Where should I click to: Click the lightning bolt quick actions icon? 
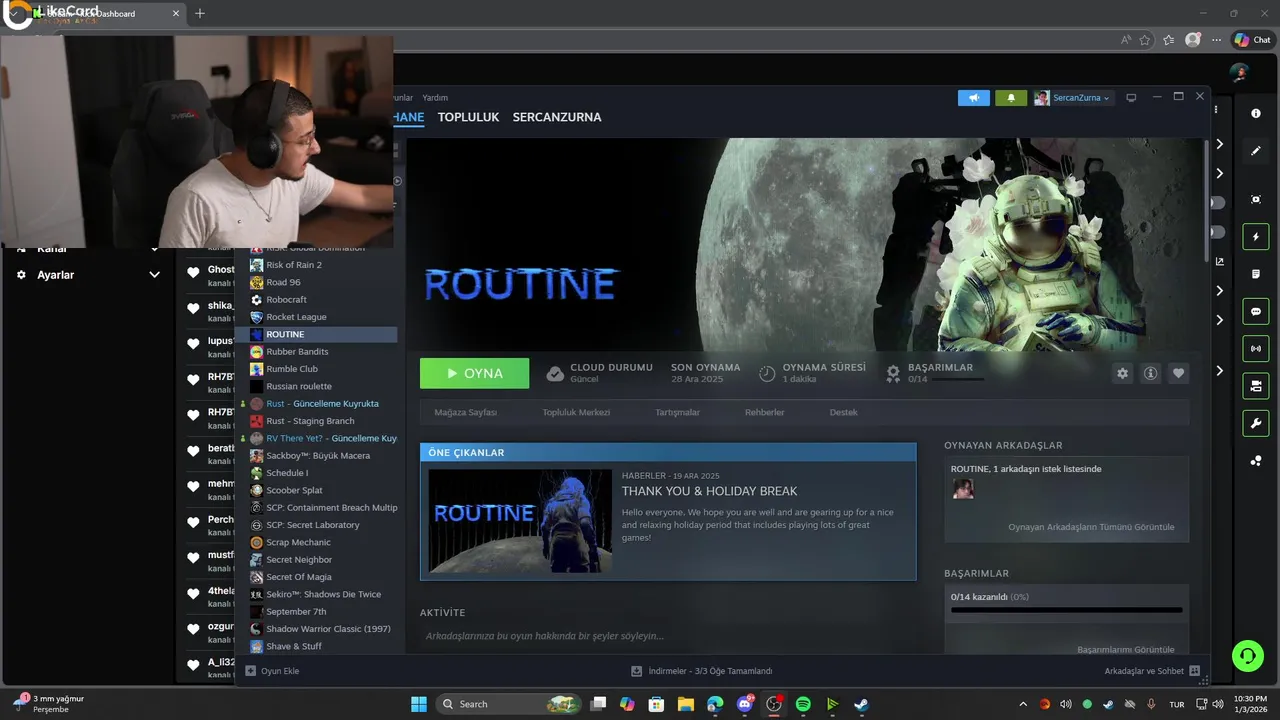coord(1256,237)
